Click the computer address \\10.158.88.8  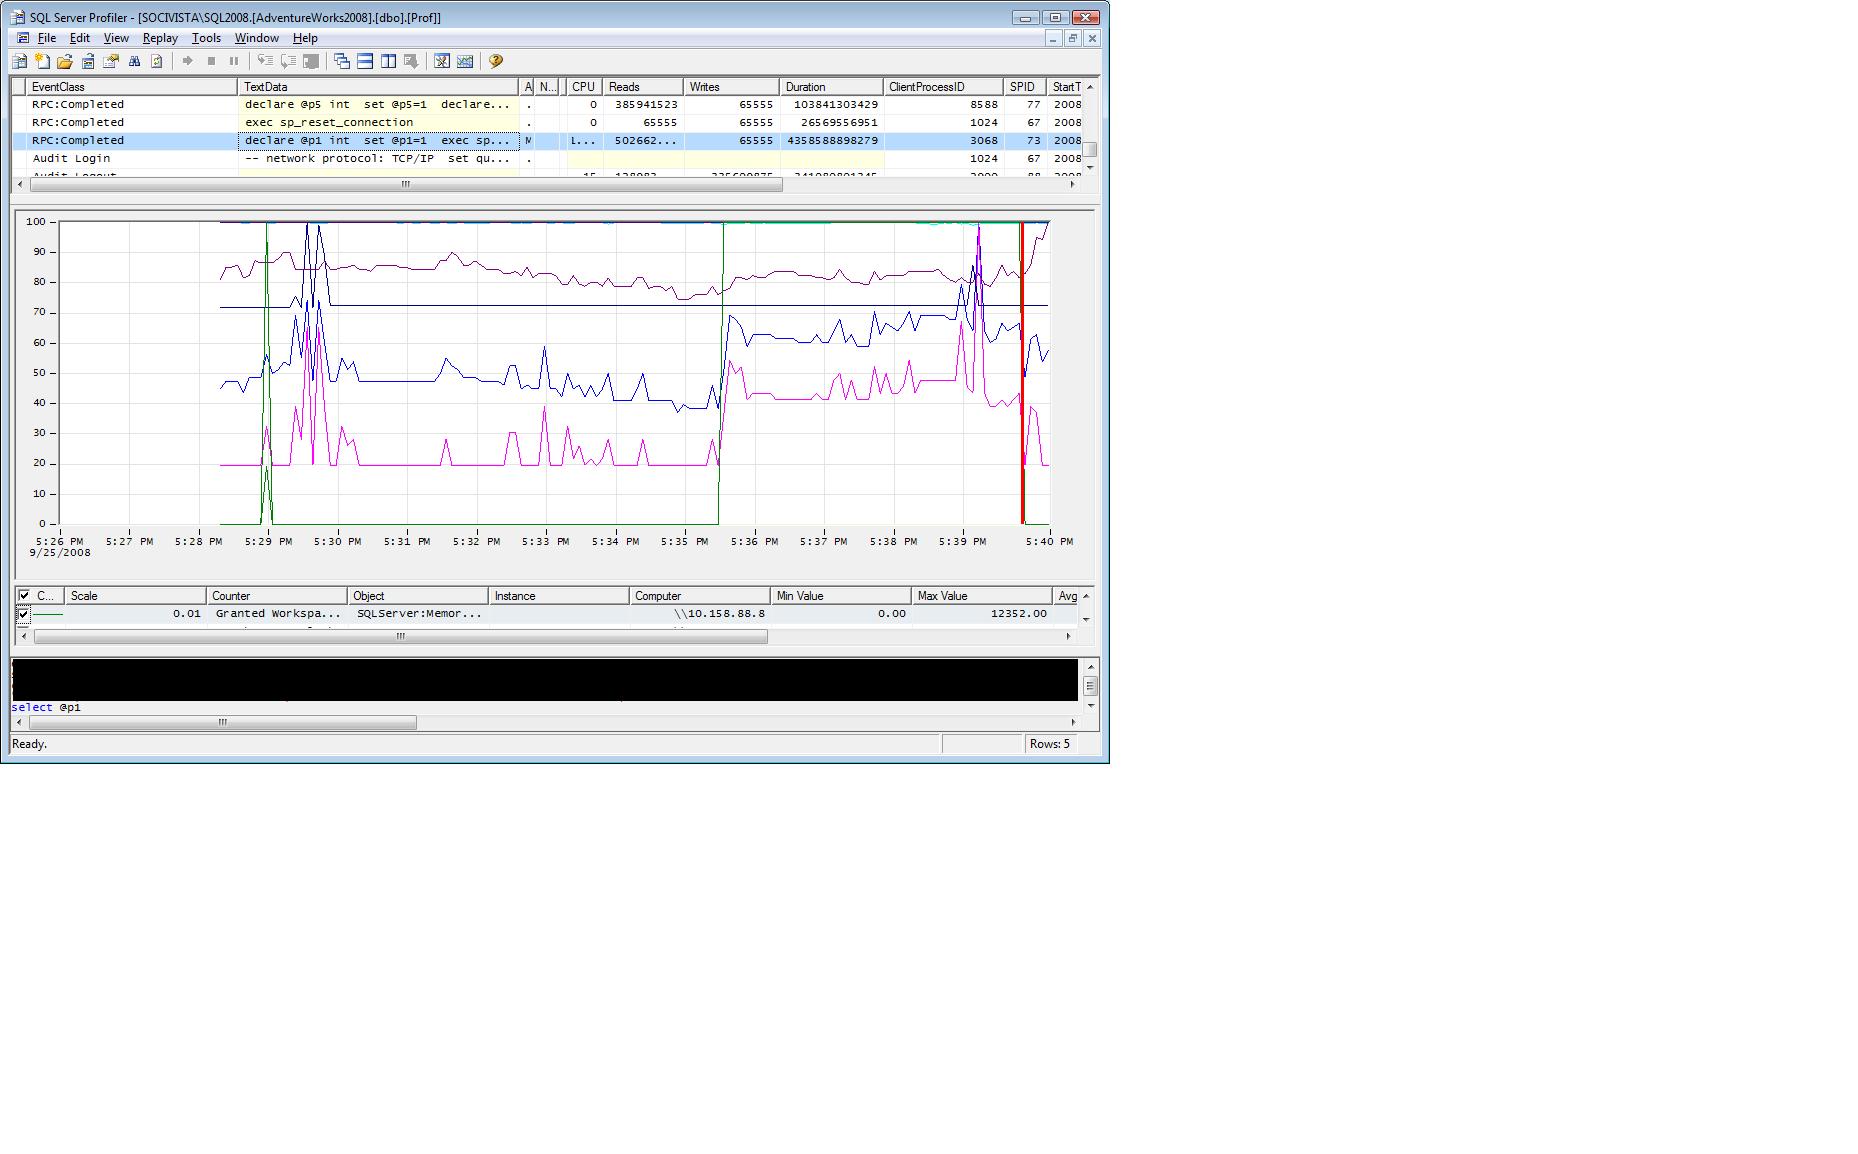pos(719,614)
